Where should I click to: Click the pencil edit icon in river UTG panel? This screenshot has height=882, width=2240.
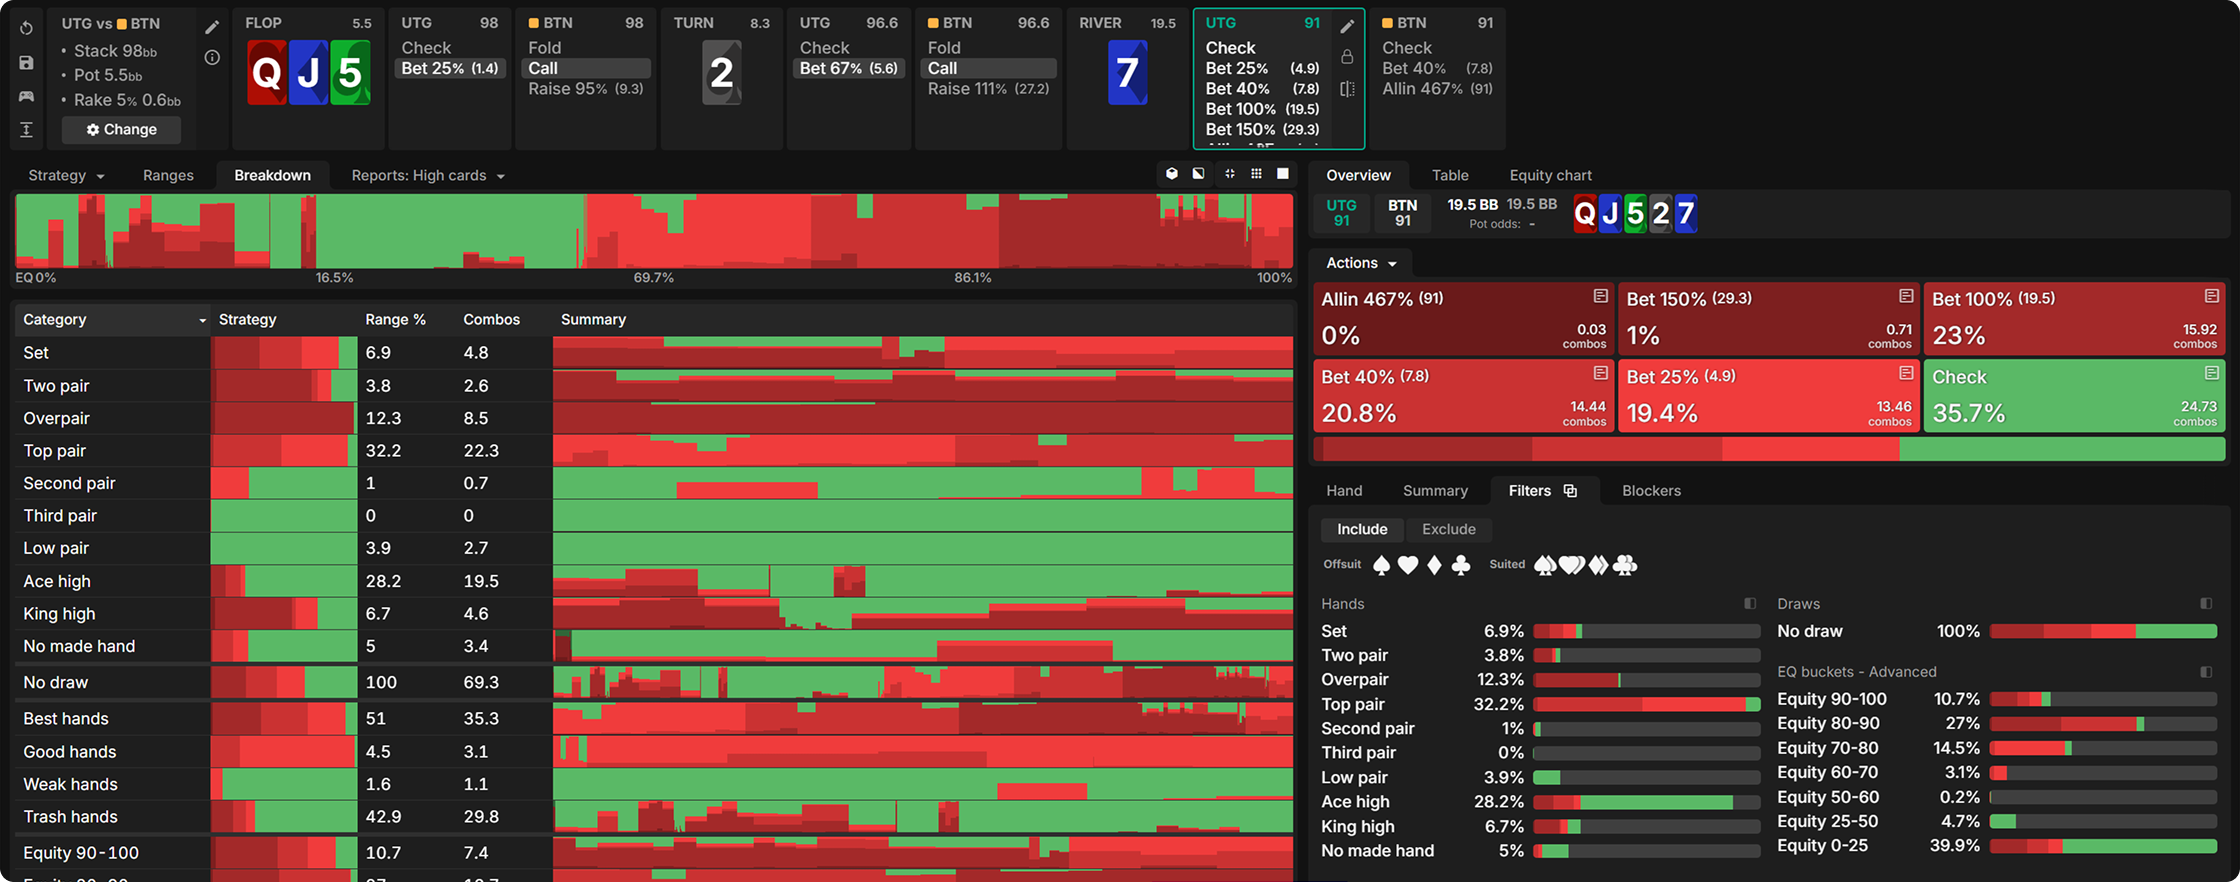[1347, 26]
